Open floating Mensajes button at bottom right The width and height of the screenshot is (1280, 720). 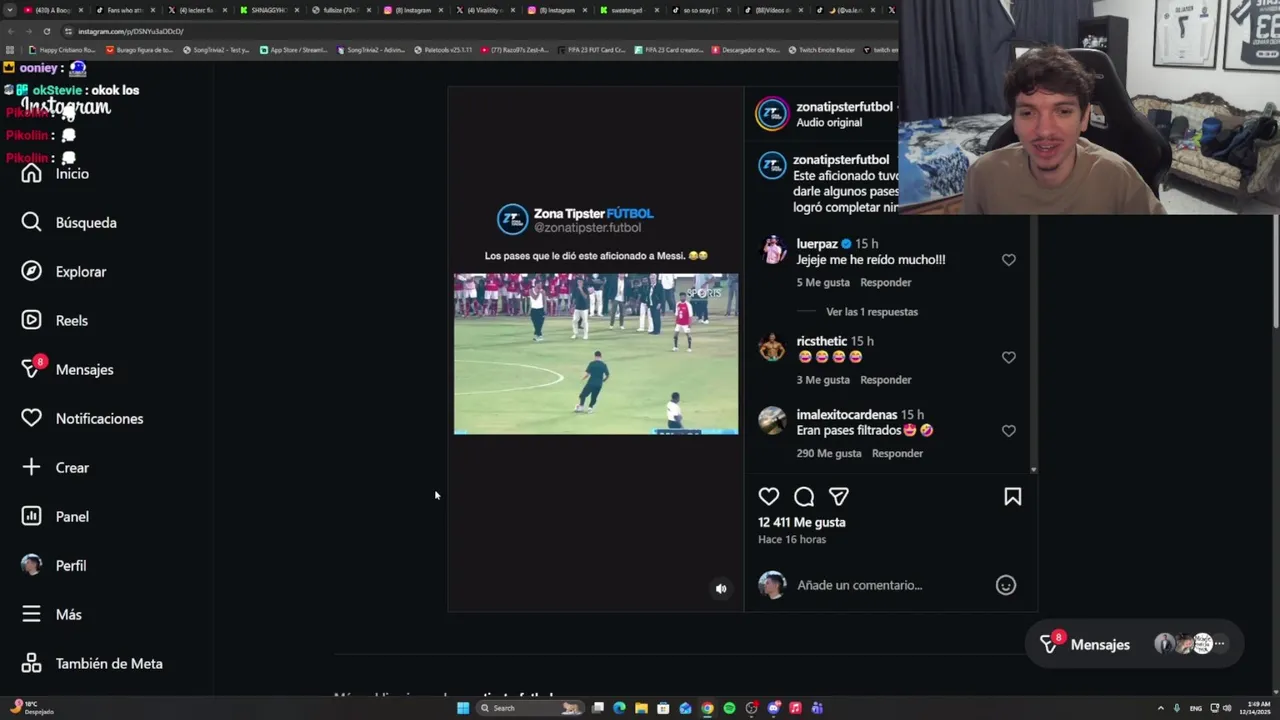(x=1134, y=645)
